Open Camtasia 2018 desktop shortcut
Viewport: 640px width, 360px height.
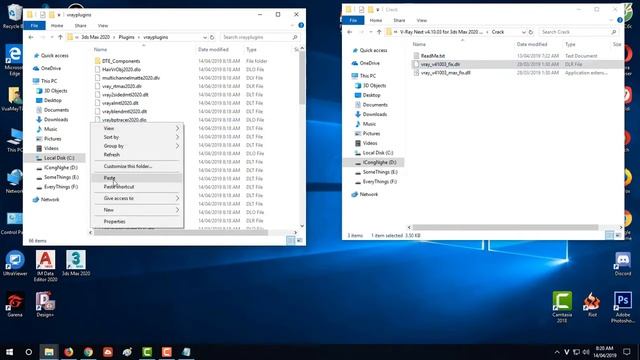pos(562,307)
